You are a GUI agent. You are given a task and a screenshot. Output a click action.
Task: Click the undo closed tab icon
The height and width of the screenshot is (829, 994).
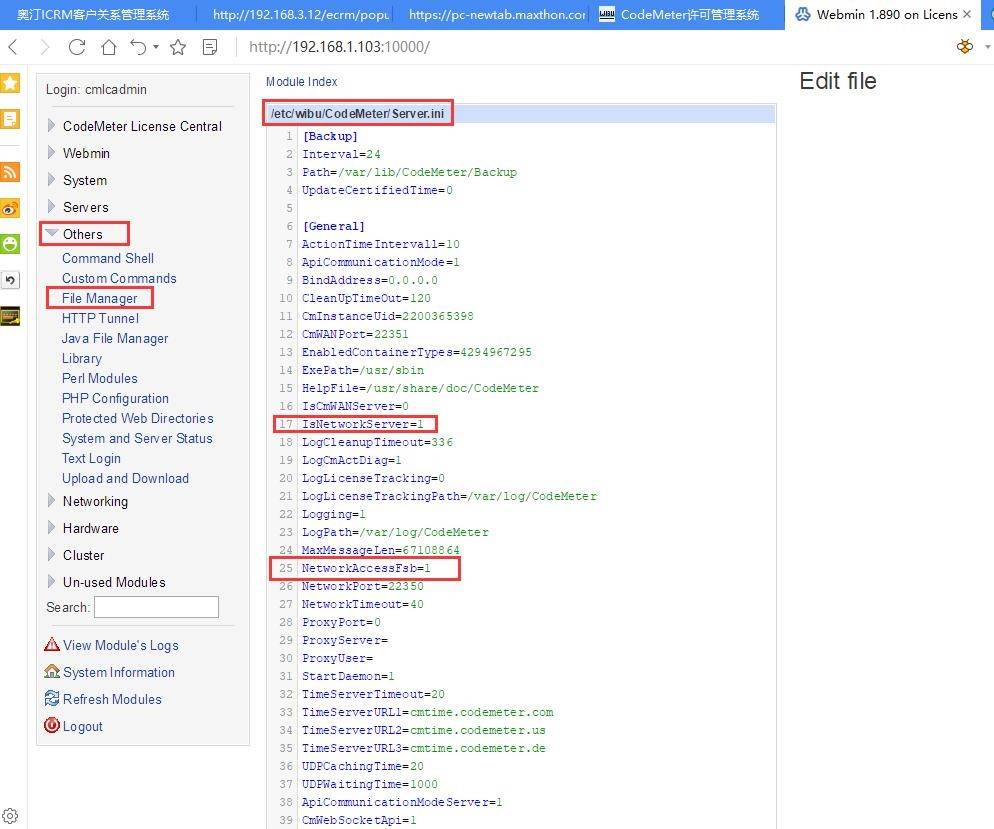point(138,47)
